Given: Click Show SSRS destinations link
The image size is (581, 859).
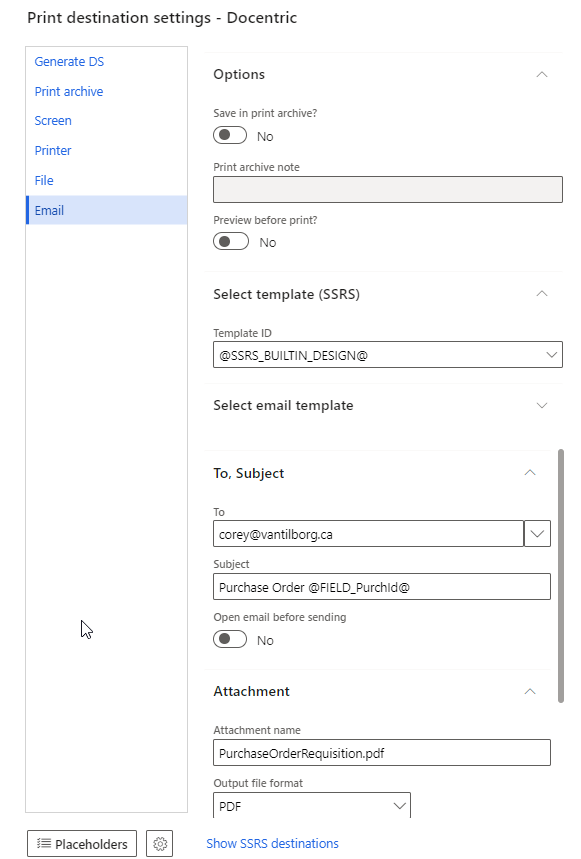Looking at the screenshot, I should 273,844.
